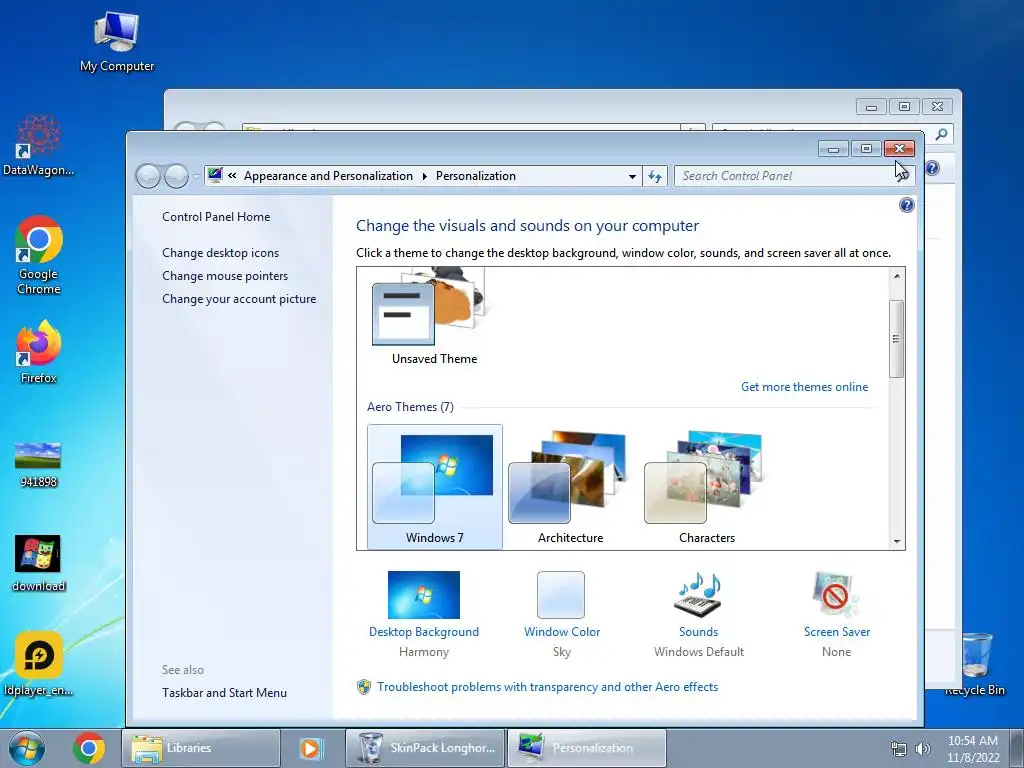Click the search magnifier in background window
This screenshot has width=1024, height=768.
tap(941, 134)
